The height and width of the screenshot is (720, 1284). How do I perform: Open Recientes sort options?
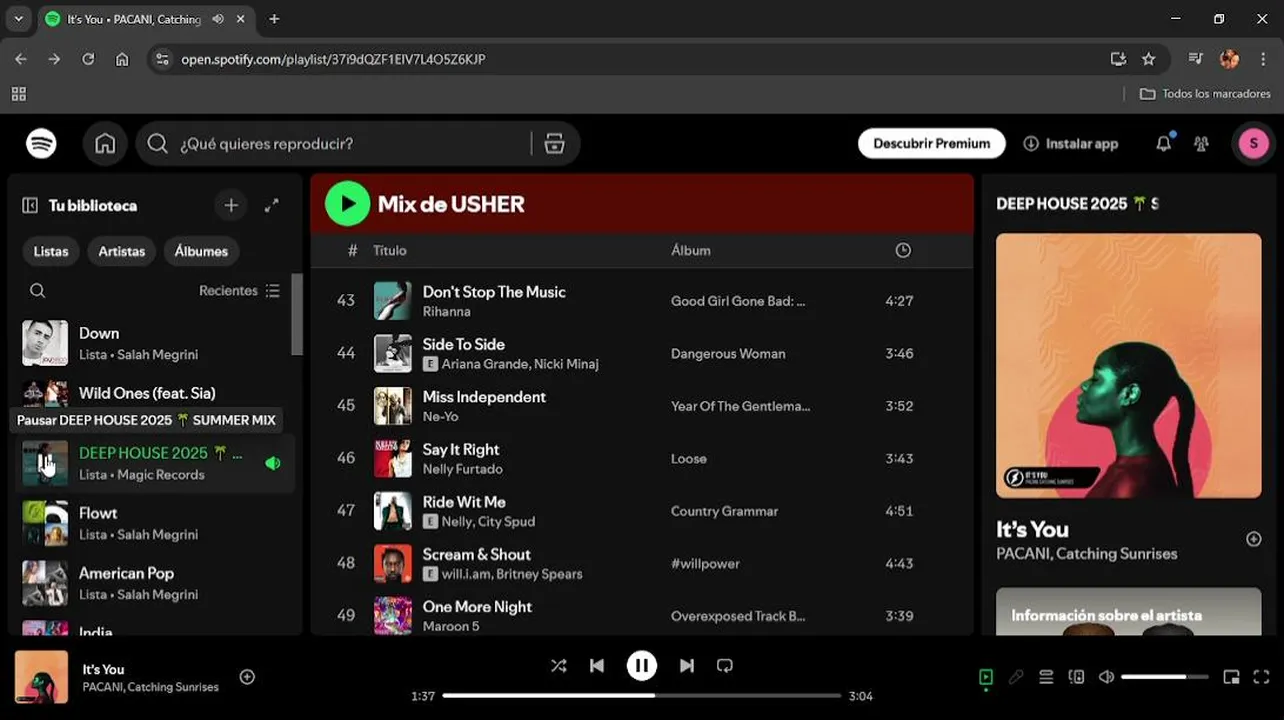point(240,291)
